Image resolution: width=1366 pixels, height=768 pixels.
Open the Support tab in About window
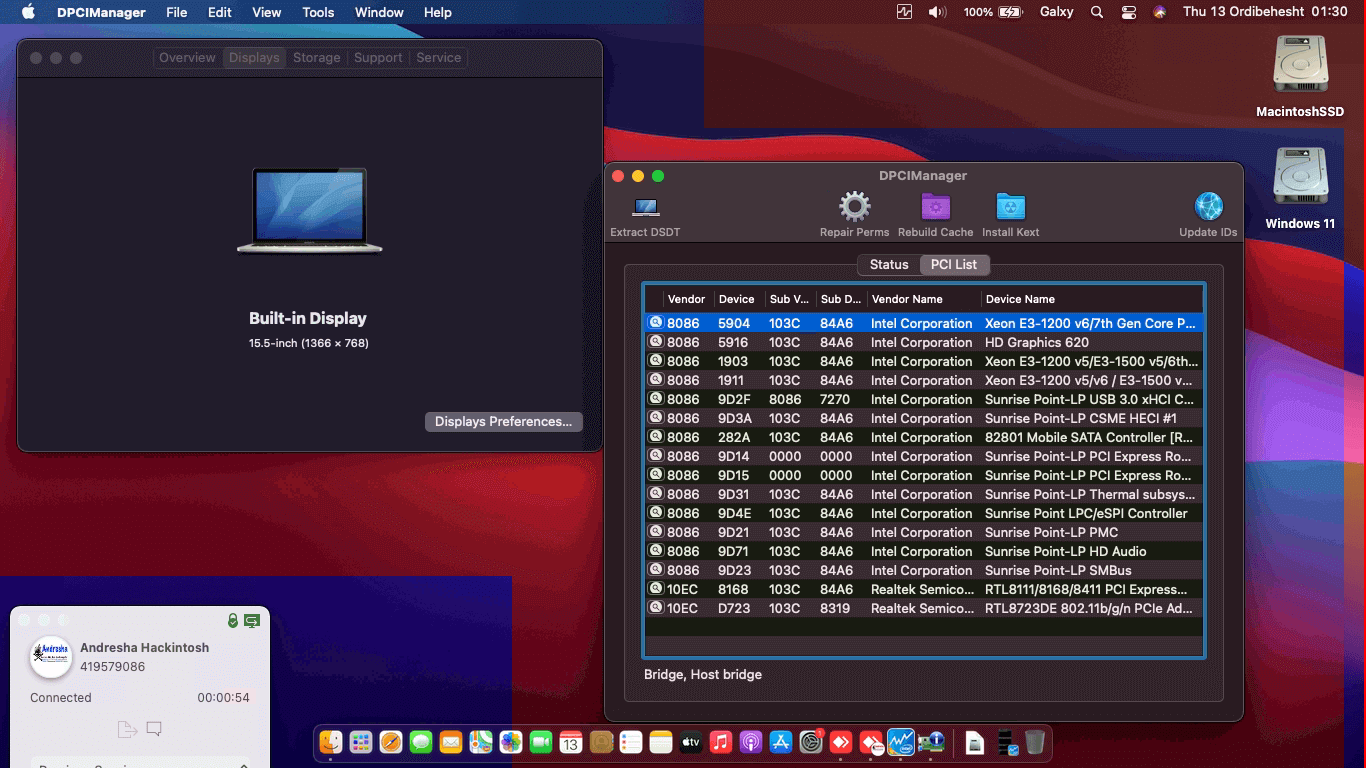(378, 58)
